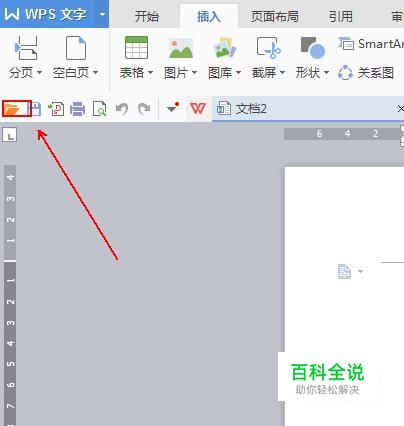Screen dimensions: 404x426
Task: Open quick access toolbar customize dropdown
Action: coord(173,108)
